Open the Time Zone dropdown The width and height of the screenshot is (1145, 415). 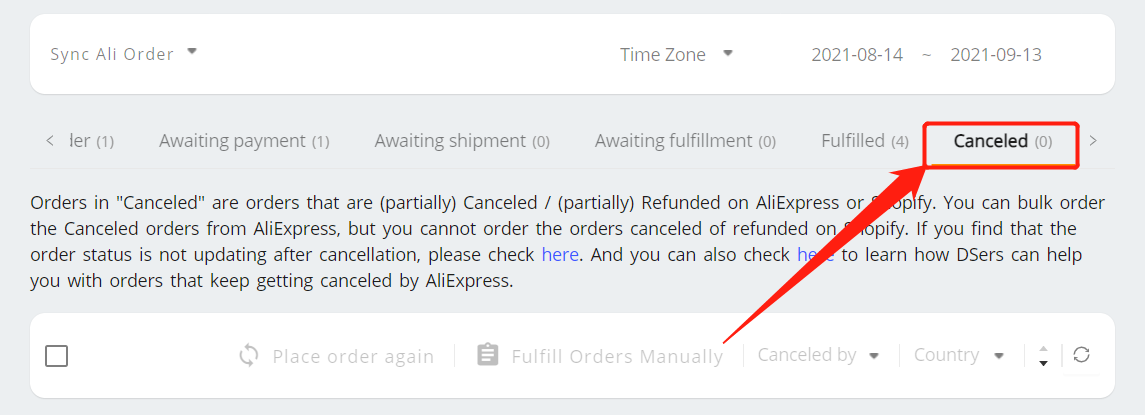[x=676, y=54]
